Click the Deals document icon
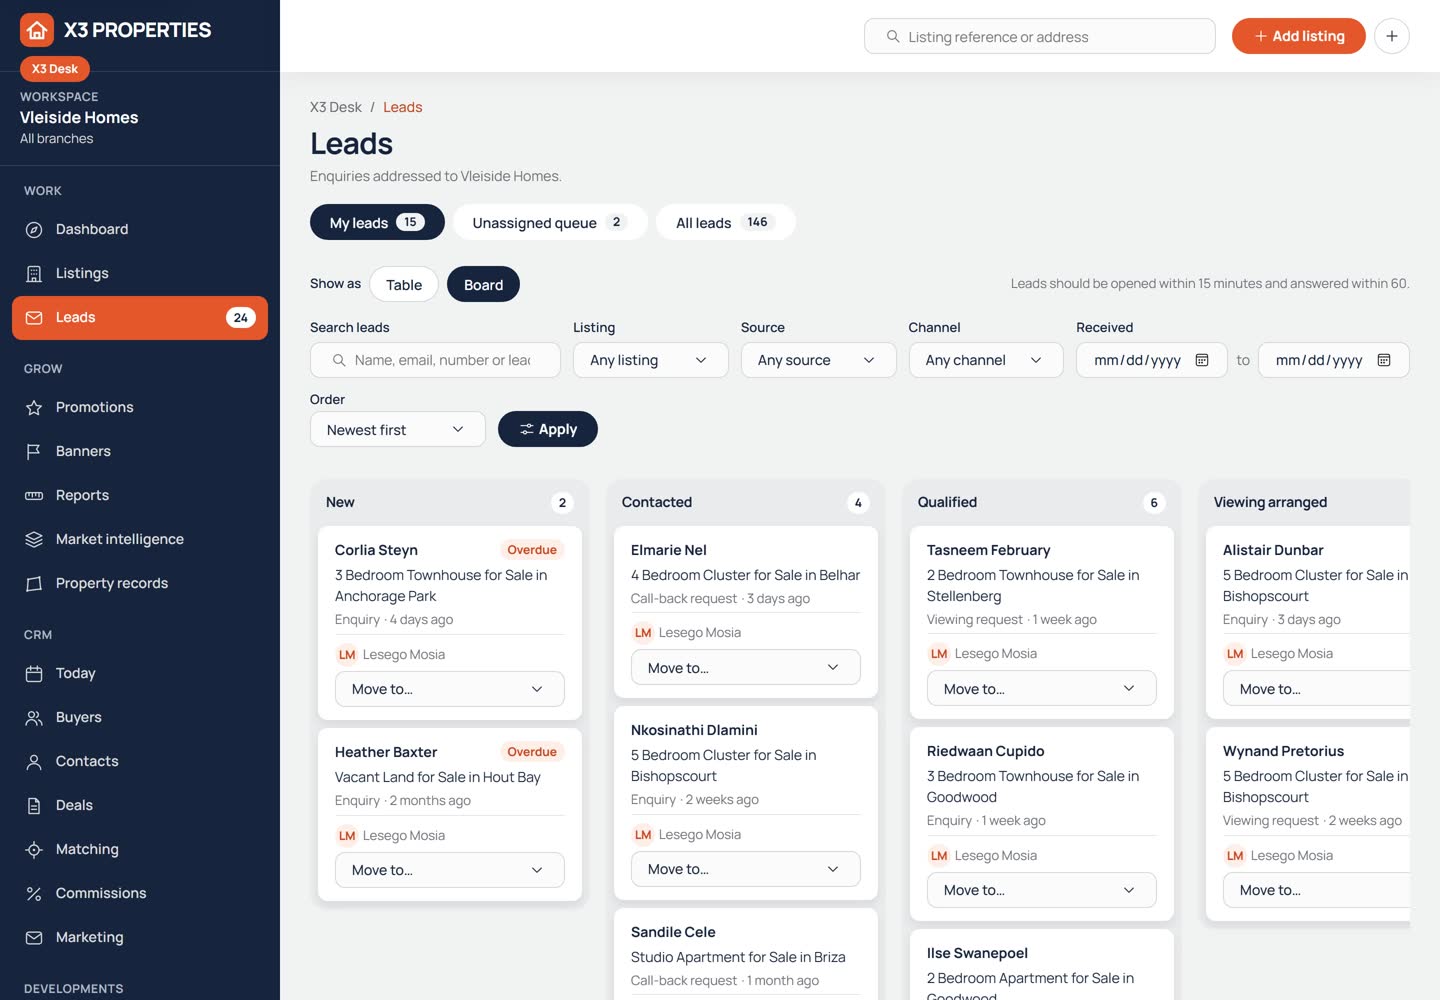1440x1000 pixels. pyautogui.click(x=34, y=805)
